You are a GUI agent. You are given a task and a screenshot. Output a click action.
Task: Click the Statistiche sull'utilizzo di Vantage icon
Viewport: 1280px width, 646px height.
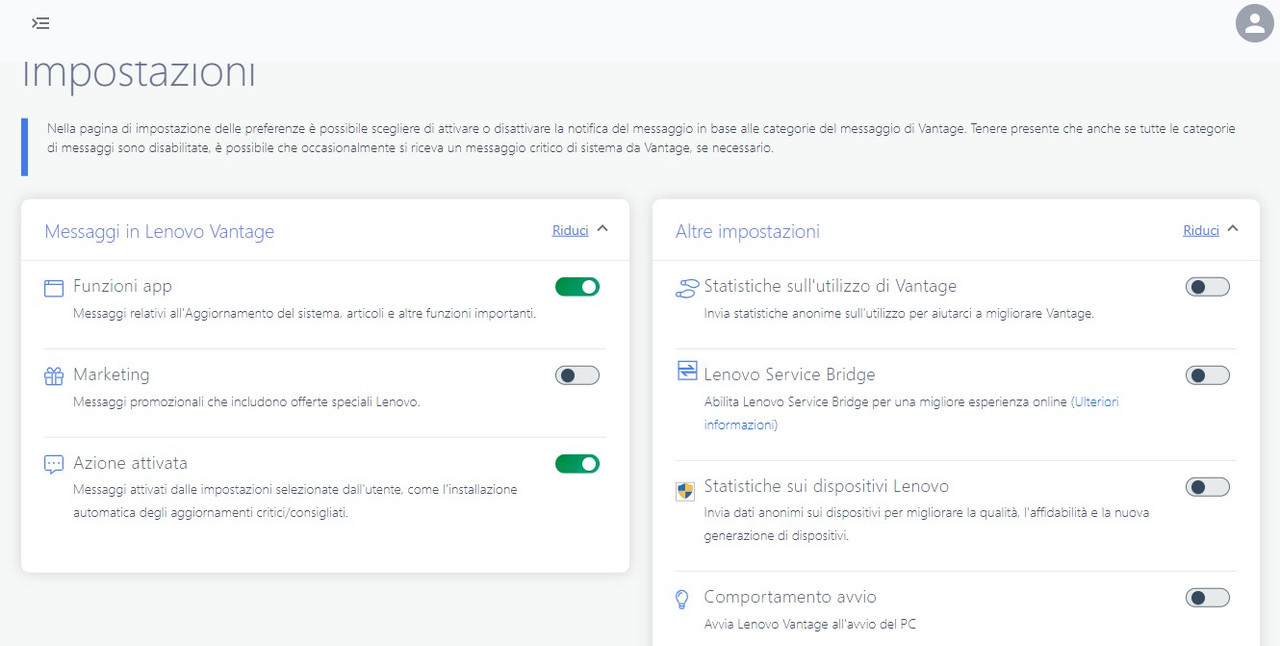686,288
